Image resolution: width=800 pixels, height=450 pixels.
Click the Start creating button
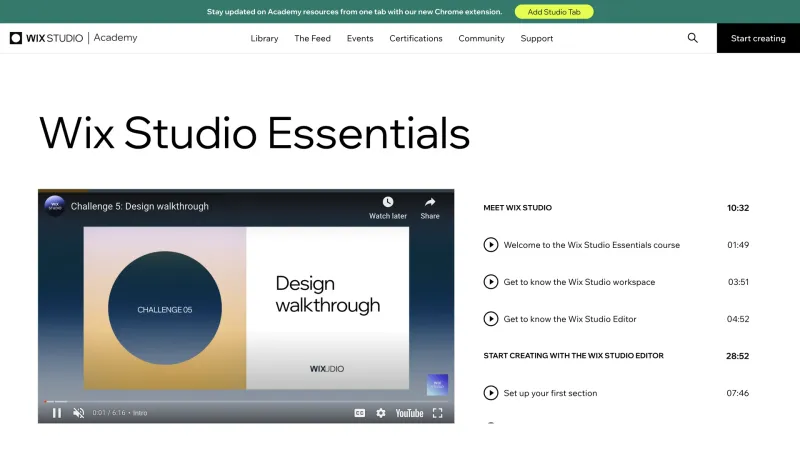[x=758, y=38]
